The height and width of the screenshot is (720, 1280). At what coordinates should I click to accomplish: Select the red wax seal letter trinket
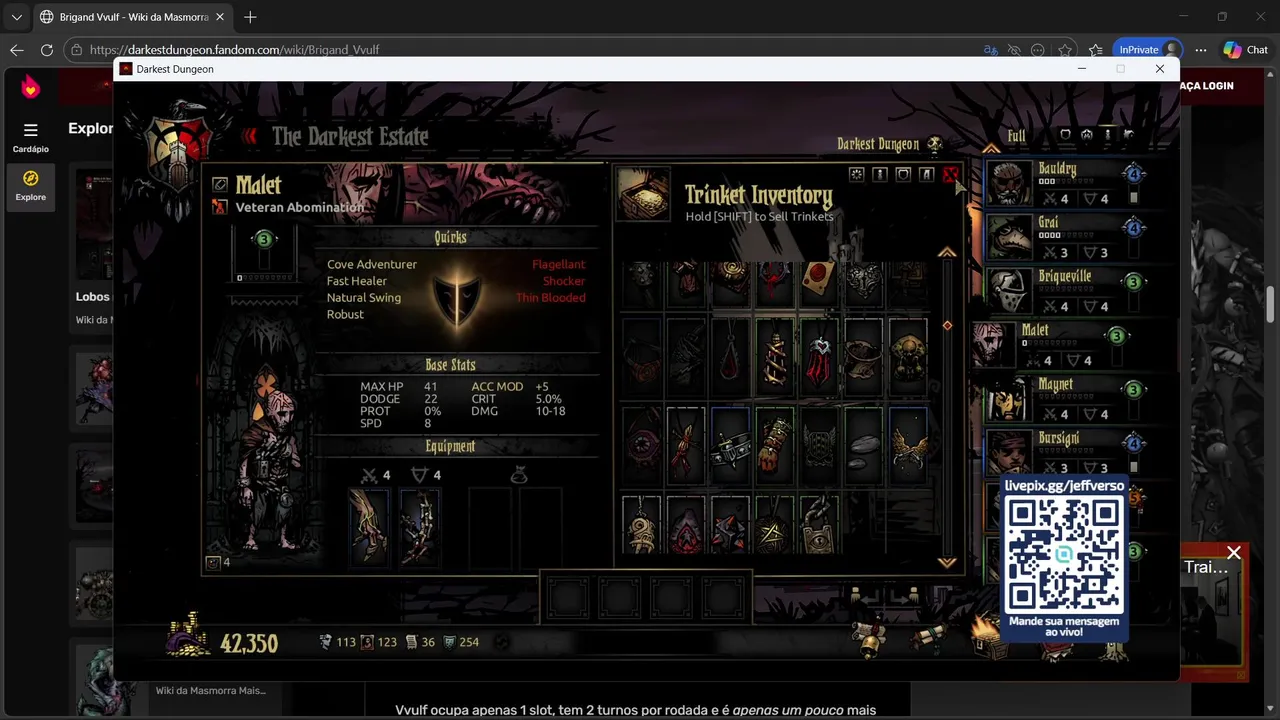coord(819,282)
